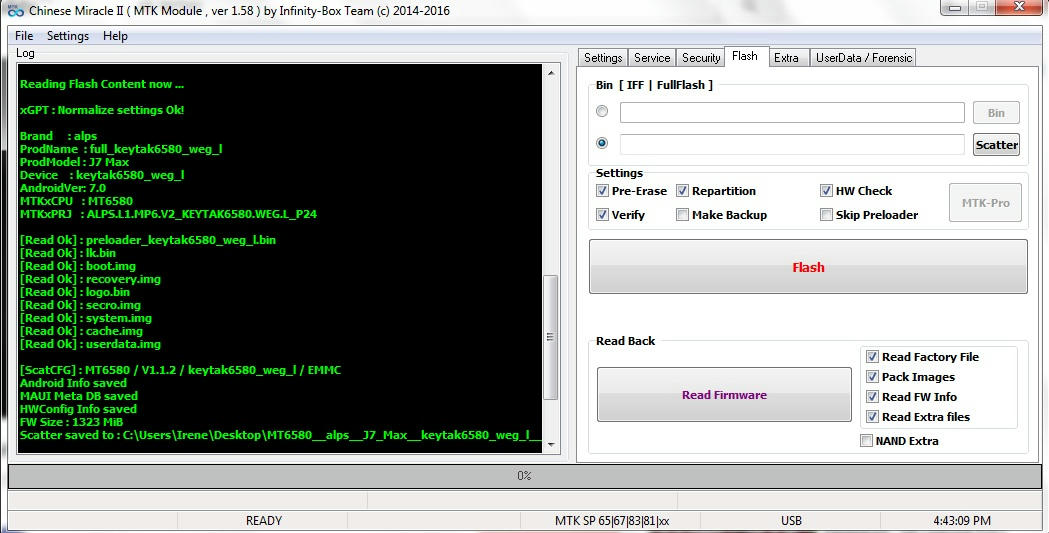This screenshot has height=533, width=1049.
Task: Click the Read Firmware button
Action: [x=724, y=395]
